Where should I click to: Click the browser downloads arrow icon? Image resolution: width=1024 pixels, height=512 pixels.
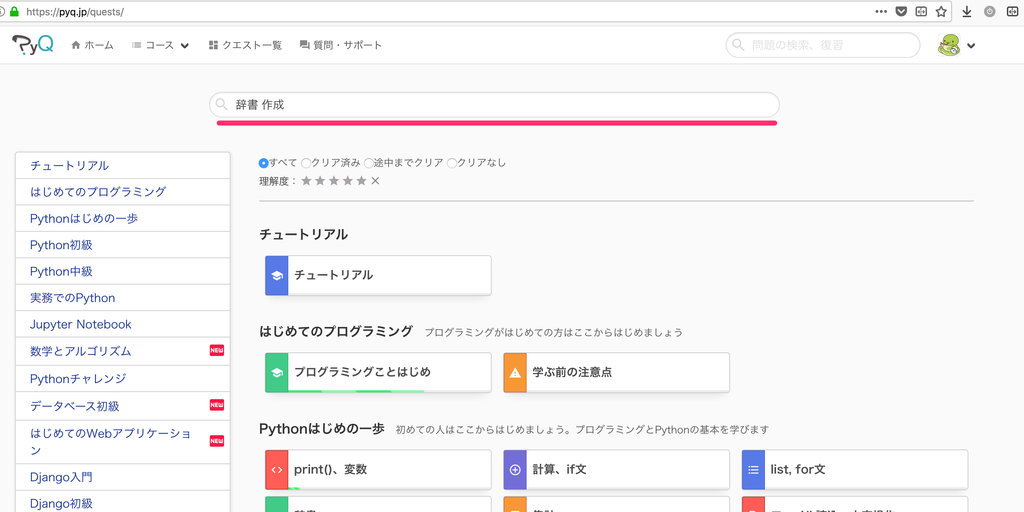click(x=968, y=11)
